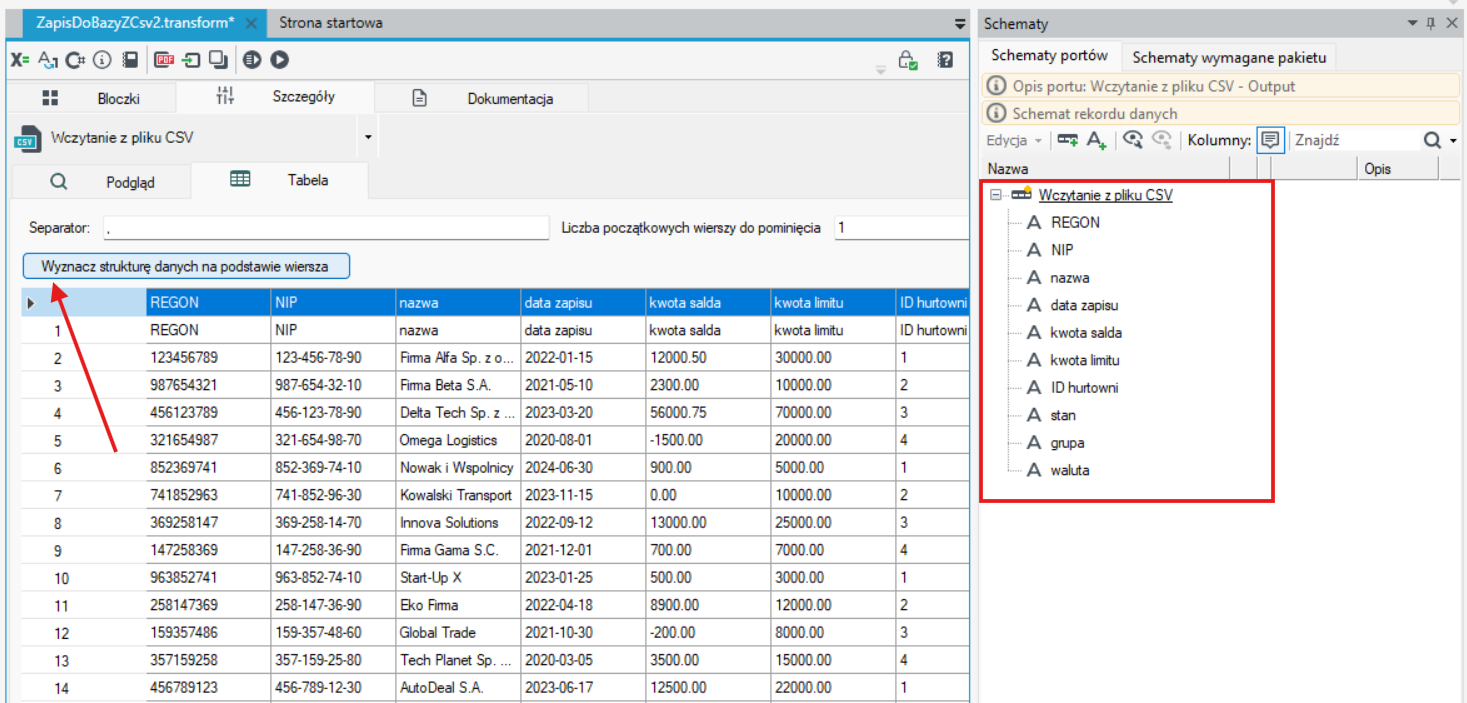1467x703 pixels.
Task: Open Schematy wymagane pakietu tab
Action: click(1229, 57)
